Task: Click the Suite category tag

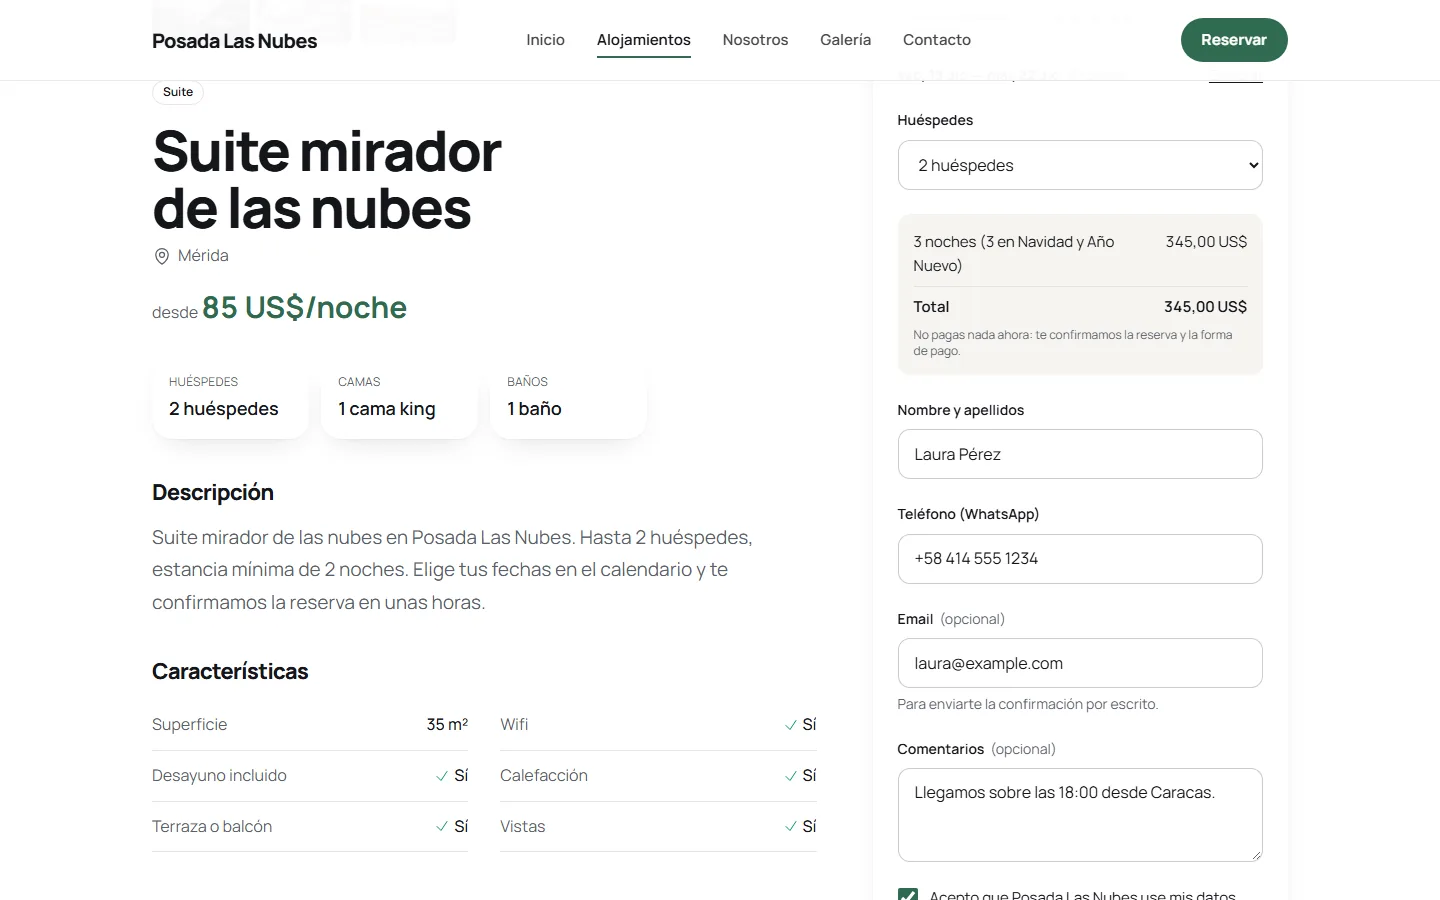Action: (x=178, y=92)
